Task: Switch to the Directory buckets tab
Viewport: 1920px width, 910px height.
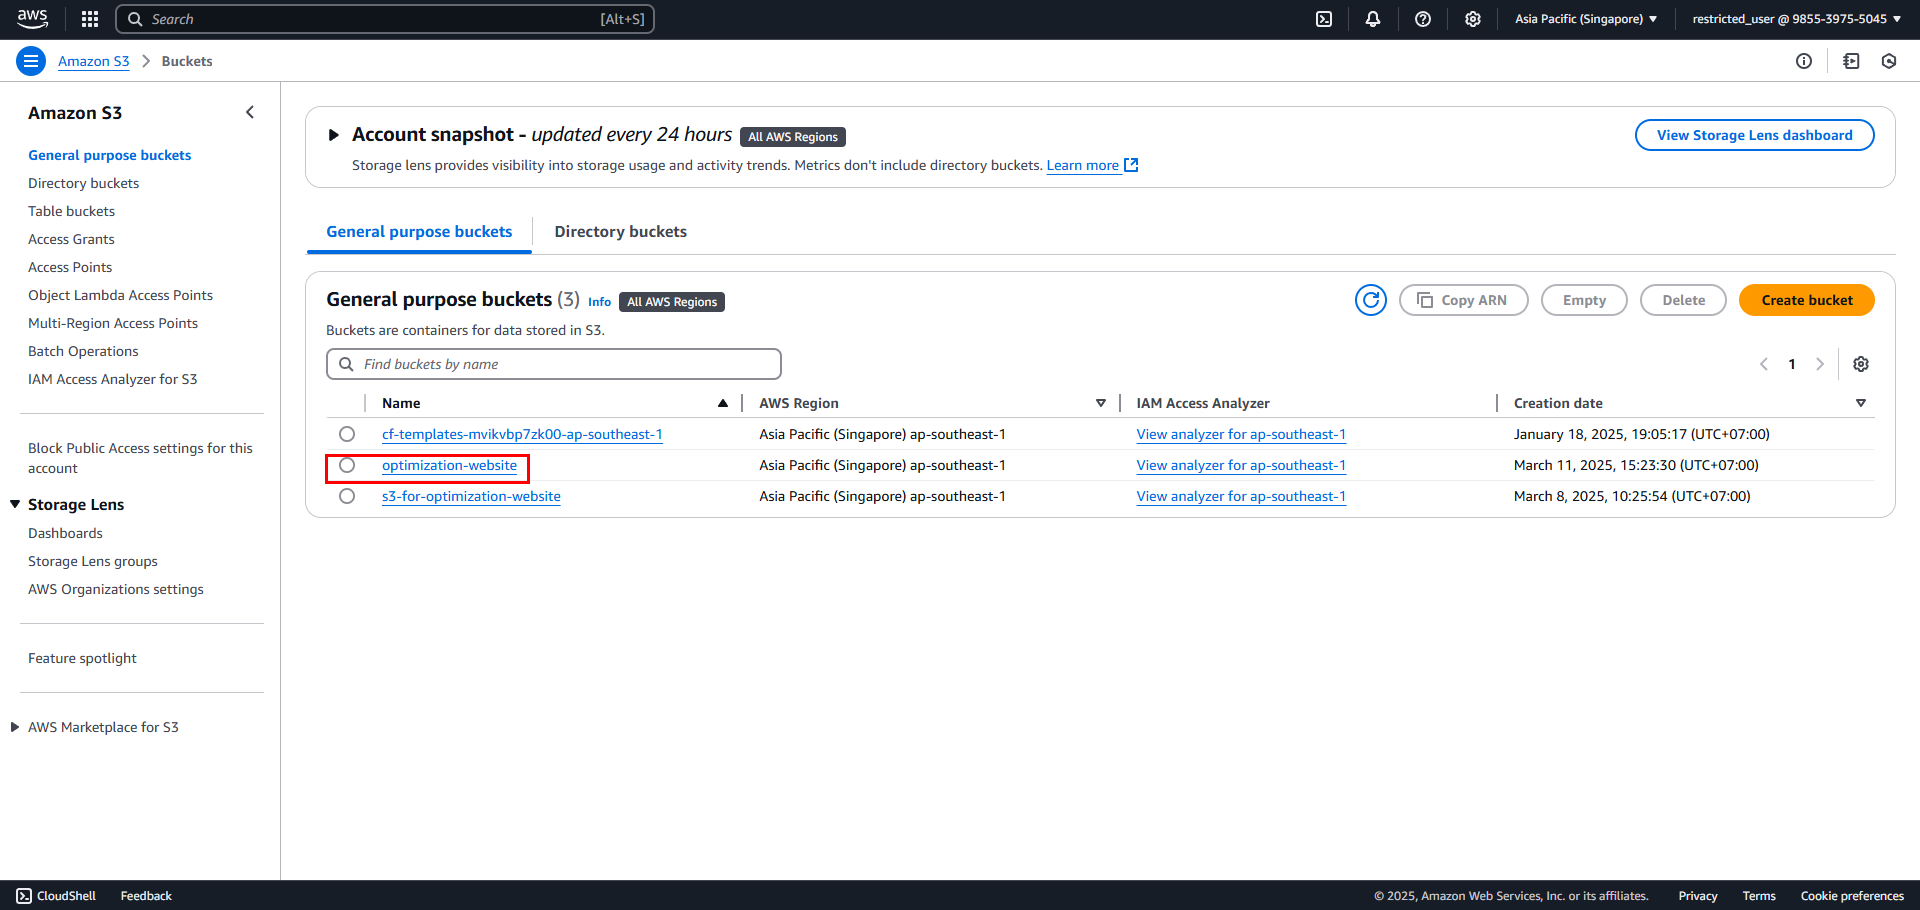Action: click(621, 232)
